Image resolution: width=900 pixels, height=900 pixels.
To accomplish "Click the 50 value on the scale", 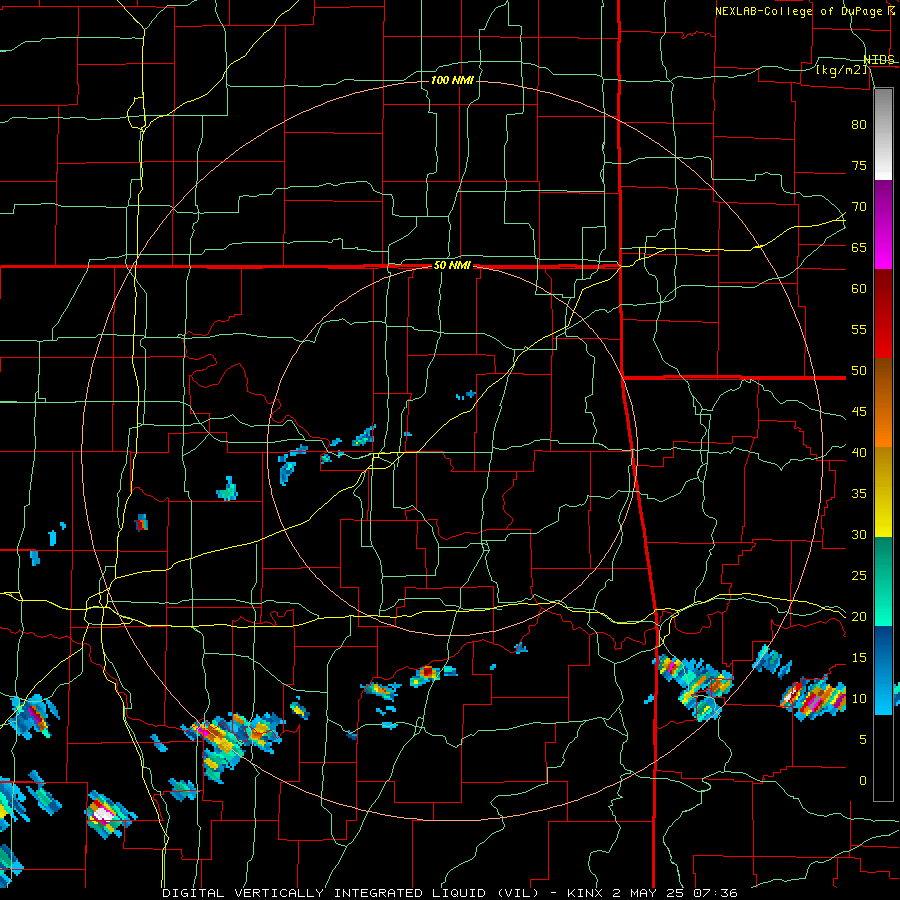I will [x=859, y=371].
